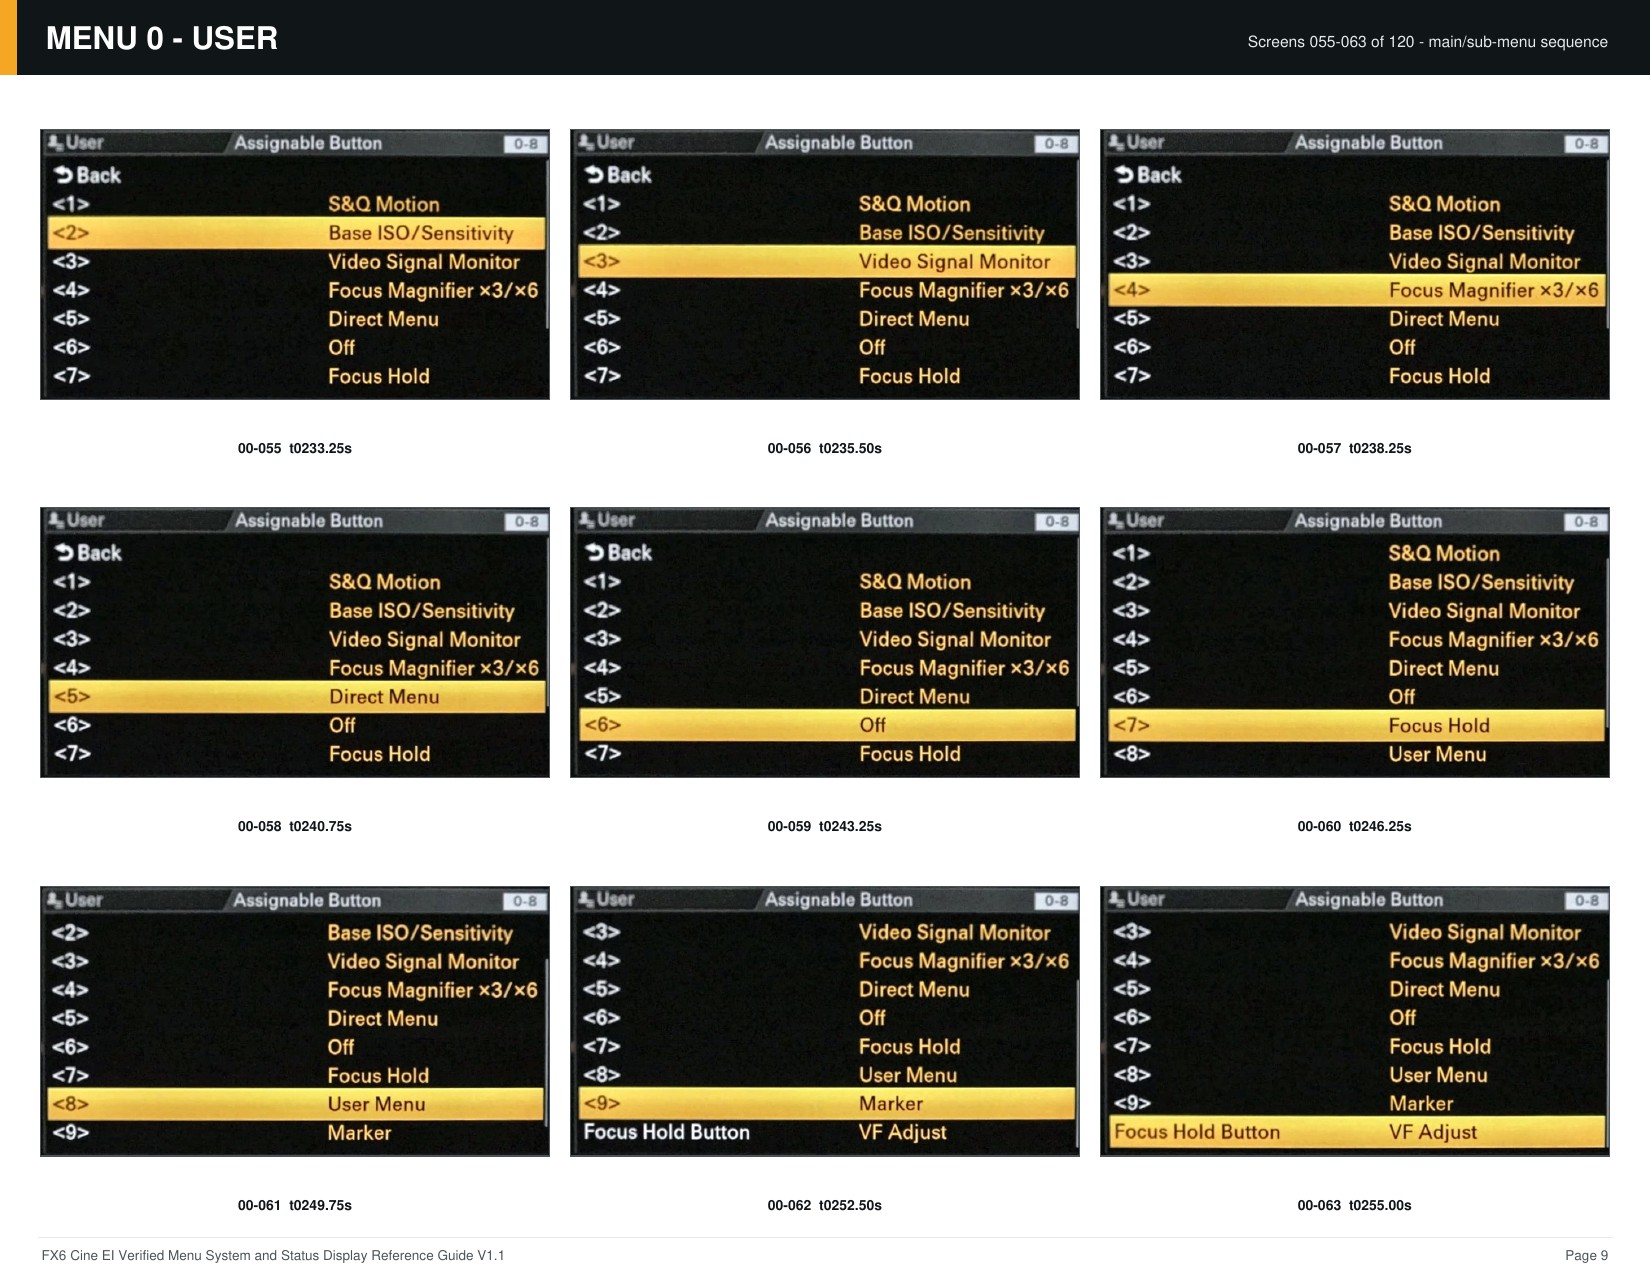Screen dimensions: 1650x1275
Task: Click caption 00-062 t0252.50s
Action: pyautogui.click(x=825, y=1205)
